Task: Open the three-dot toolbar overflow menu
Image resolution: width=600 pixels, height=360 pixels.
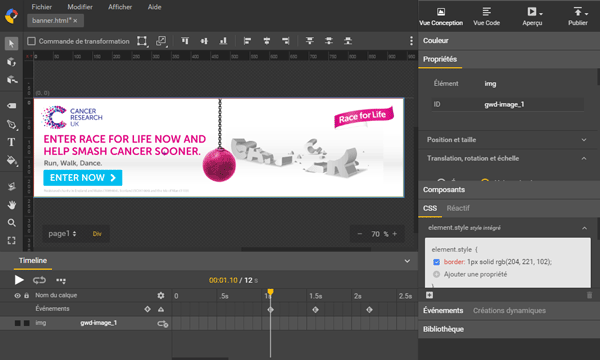Action: (411, 41)
